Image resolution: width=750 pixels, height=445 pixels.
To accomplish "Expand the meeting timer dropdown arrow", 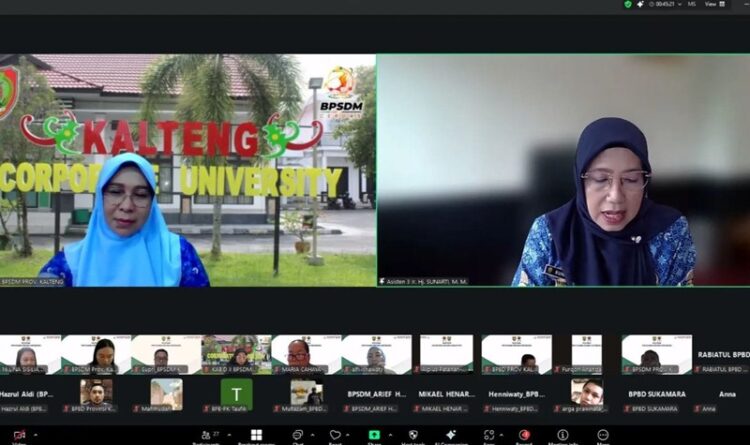I will click(x=680, y=4).
